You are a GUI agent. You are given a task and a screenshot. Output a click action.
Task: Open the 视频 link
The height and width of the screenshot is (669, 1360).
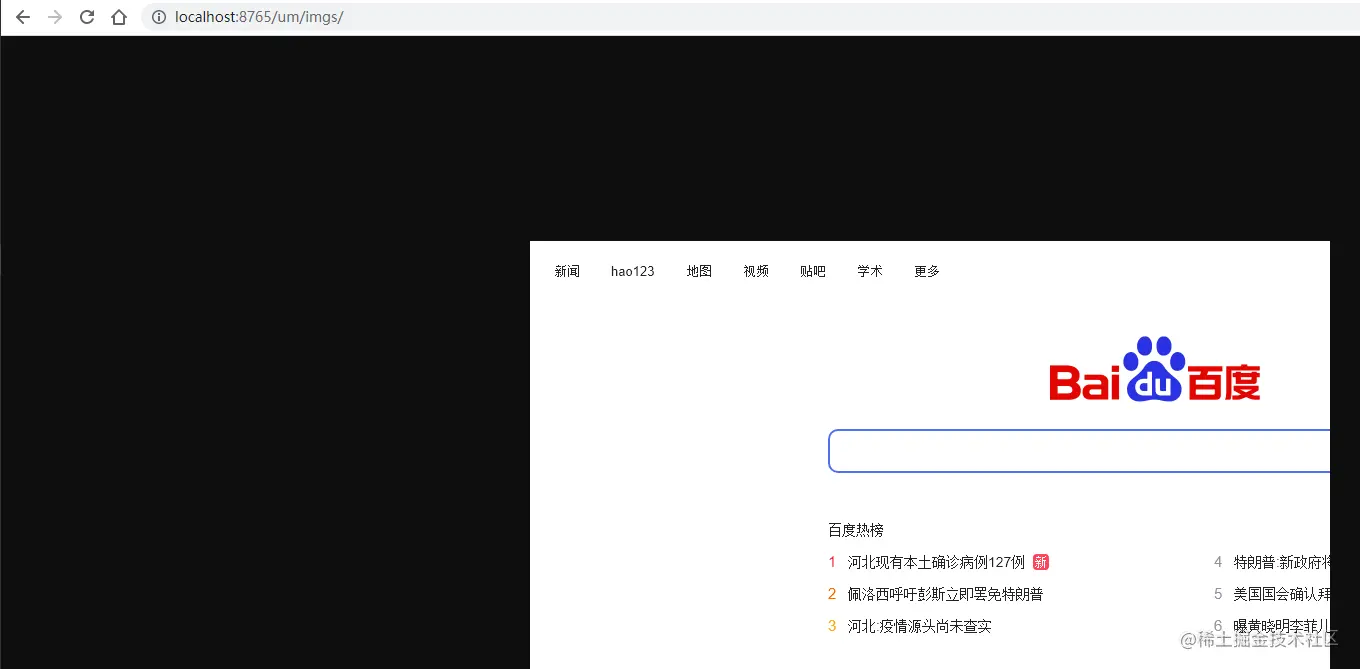point(756,271)
